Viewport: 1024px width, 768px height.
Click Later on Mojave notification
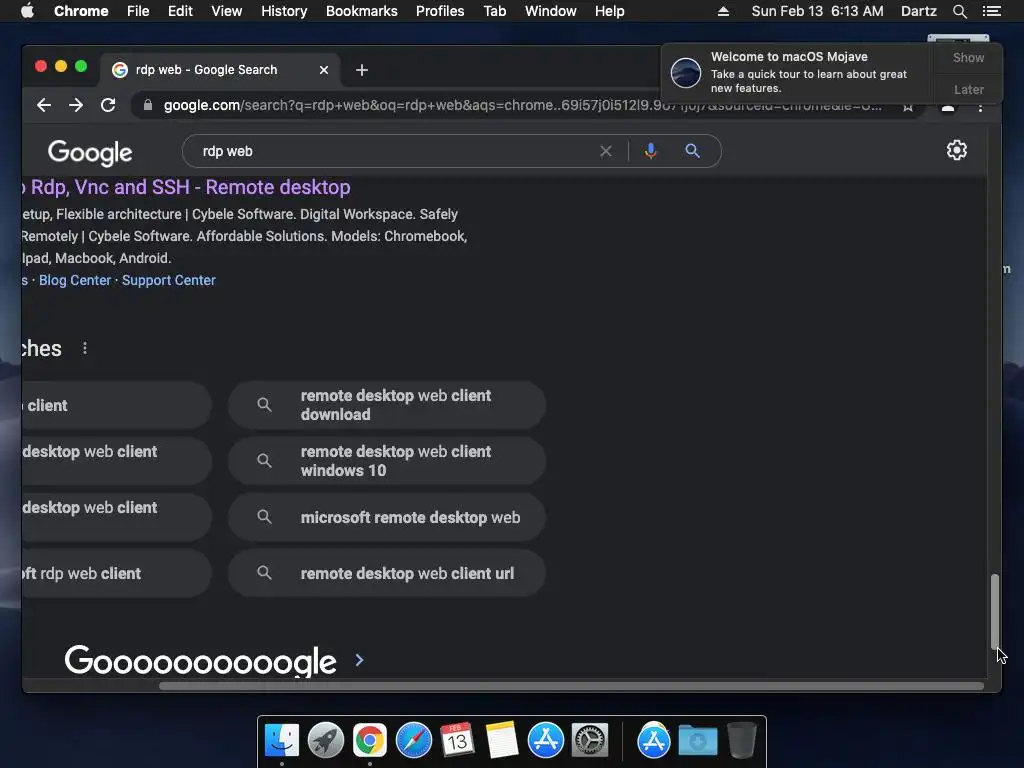pyautogui.click(x=968, y=89)
